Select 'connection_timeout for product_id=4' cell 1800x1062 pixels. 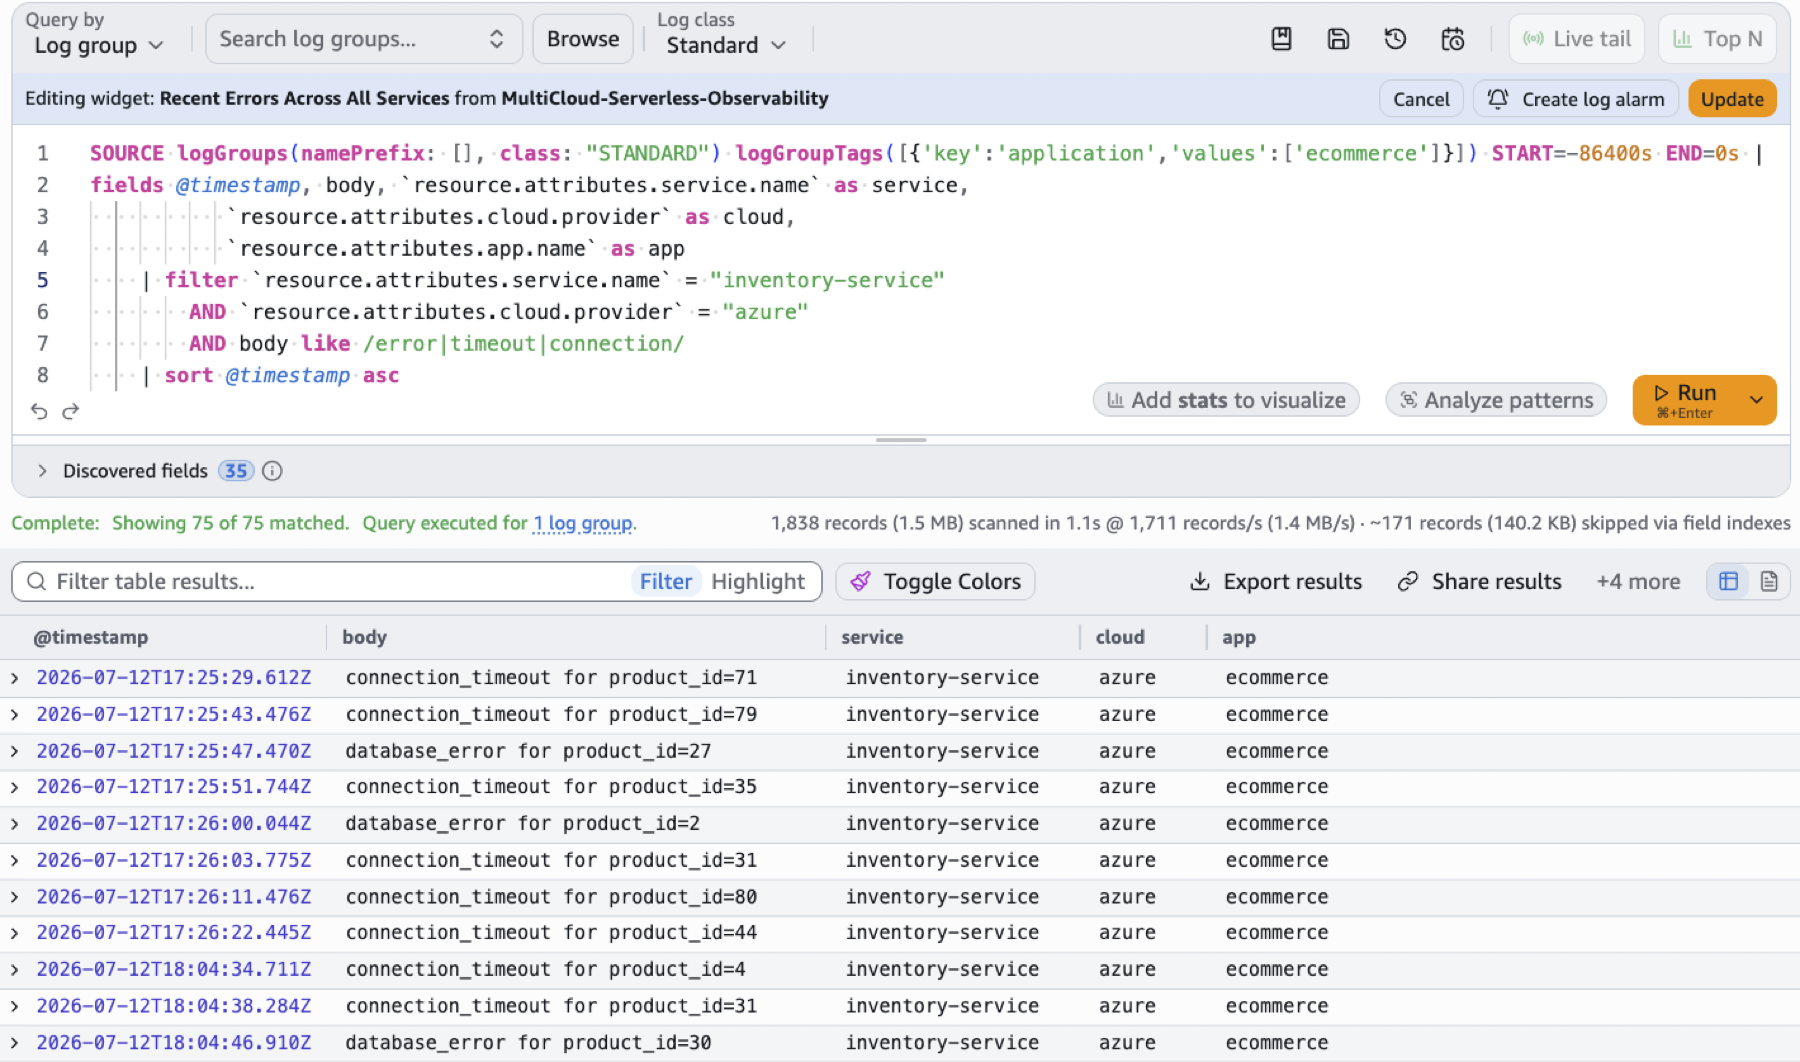coord(545,969)
